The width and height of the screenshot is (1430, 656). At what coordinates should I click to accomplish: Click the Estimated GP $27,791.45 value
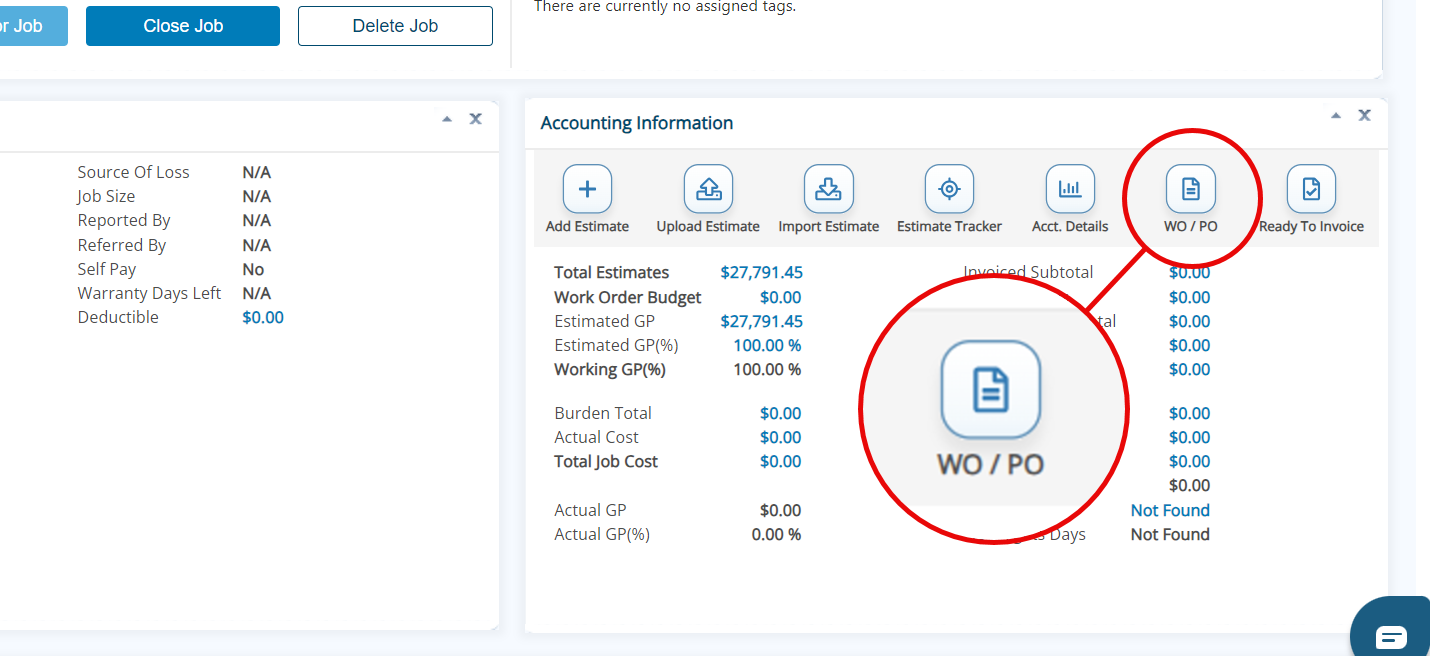pyautogui.click(x=761, y=321)
